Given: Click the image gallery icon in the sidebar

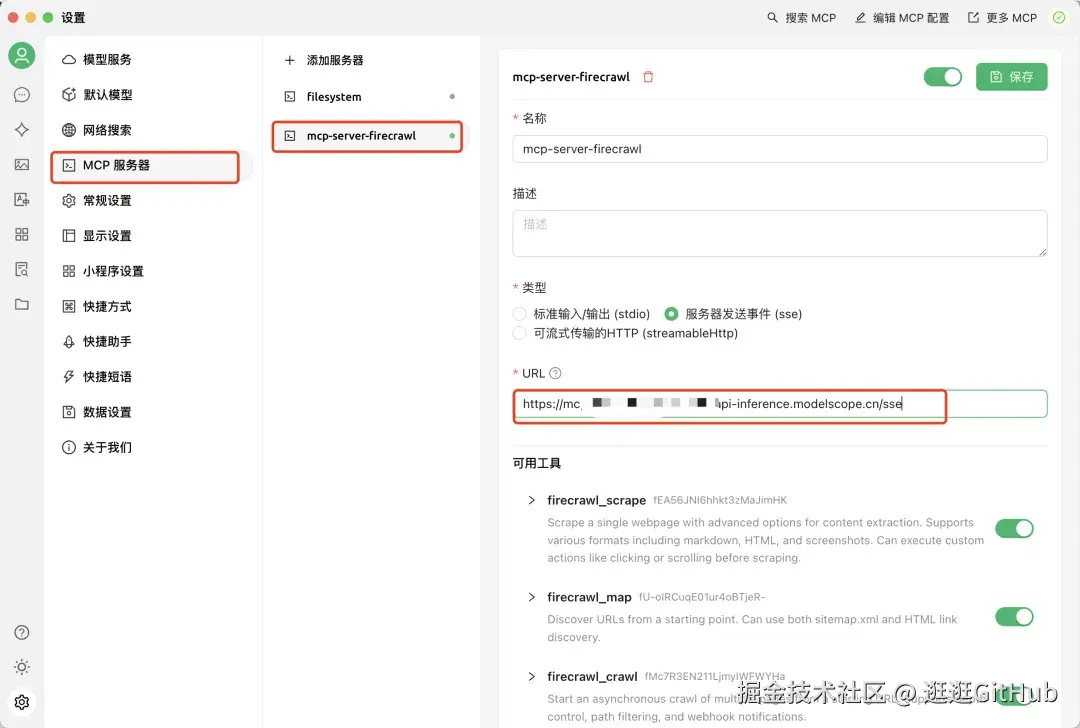Looking at the screenshot, I should click(21, 164).
